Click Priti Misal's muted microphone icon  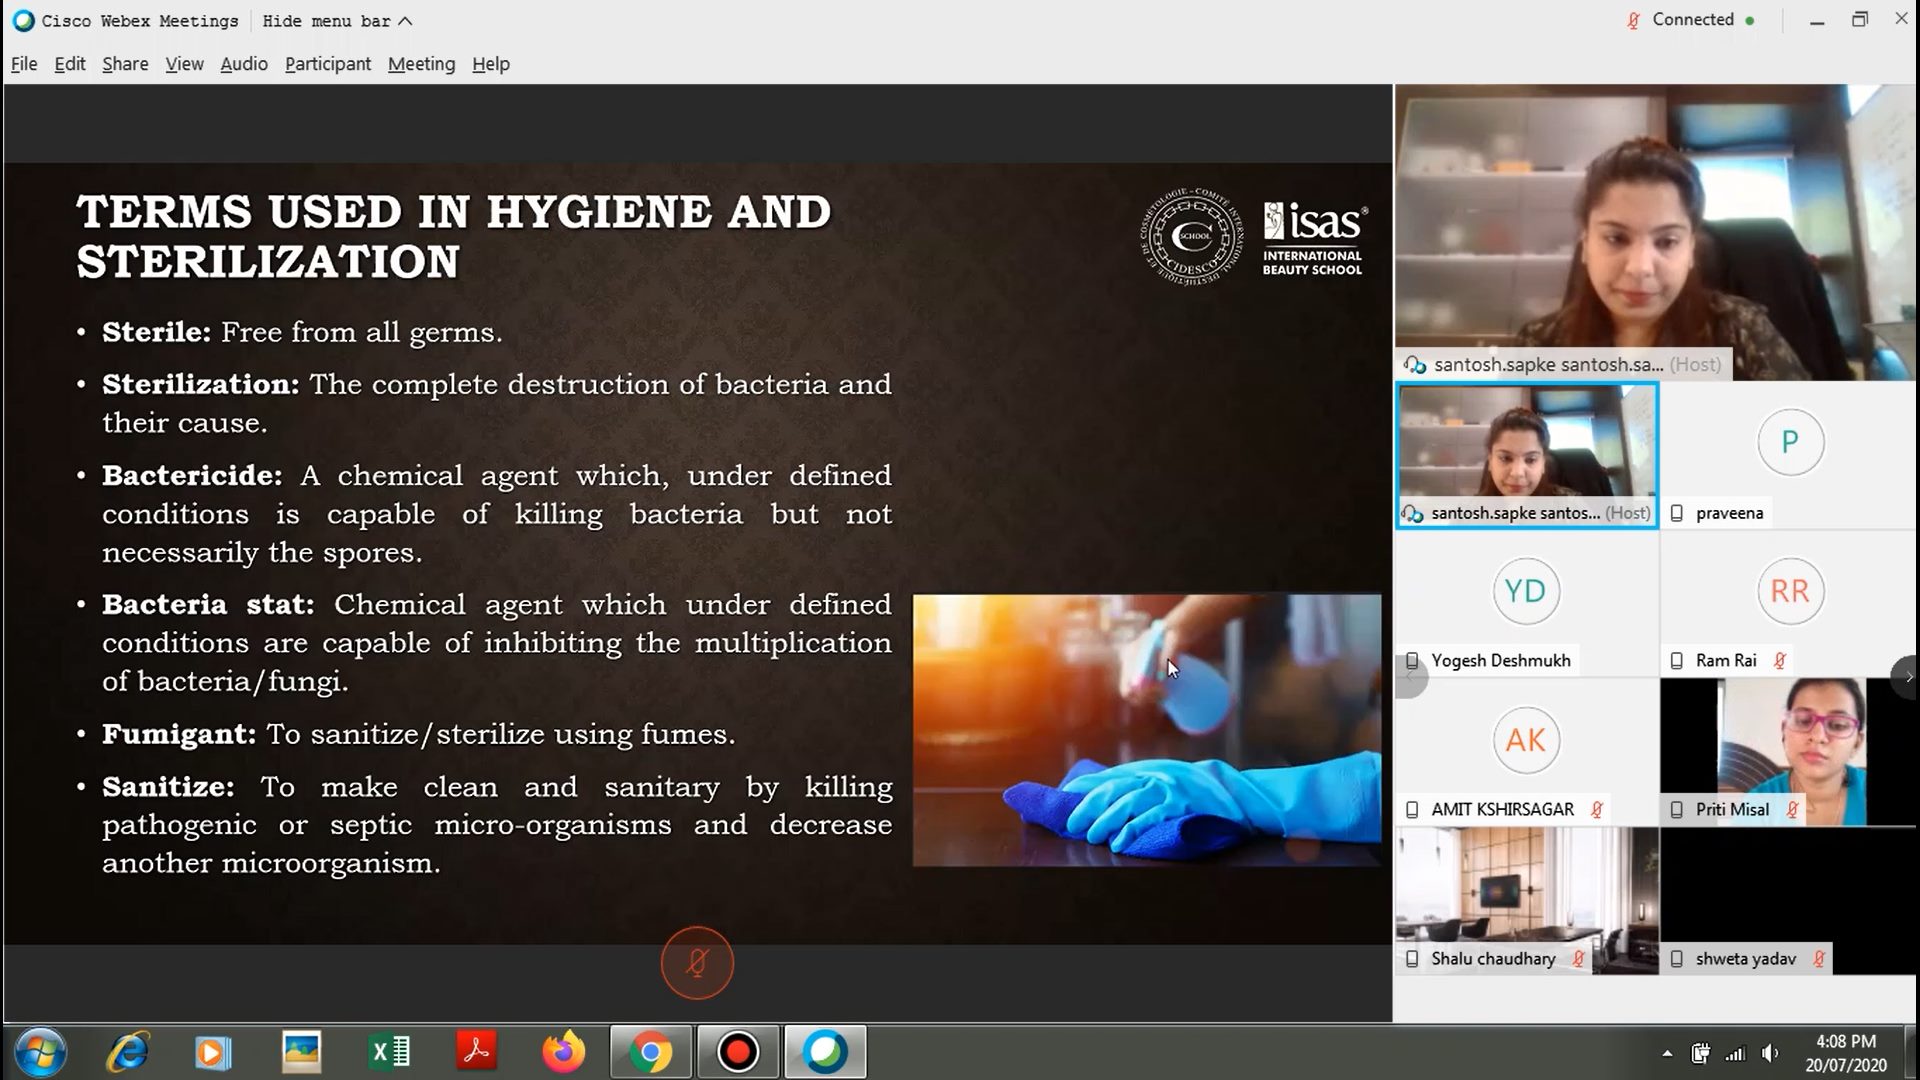[x=1792, y=810]
